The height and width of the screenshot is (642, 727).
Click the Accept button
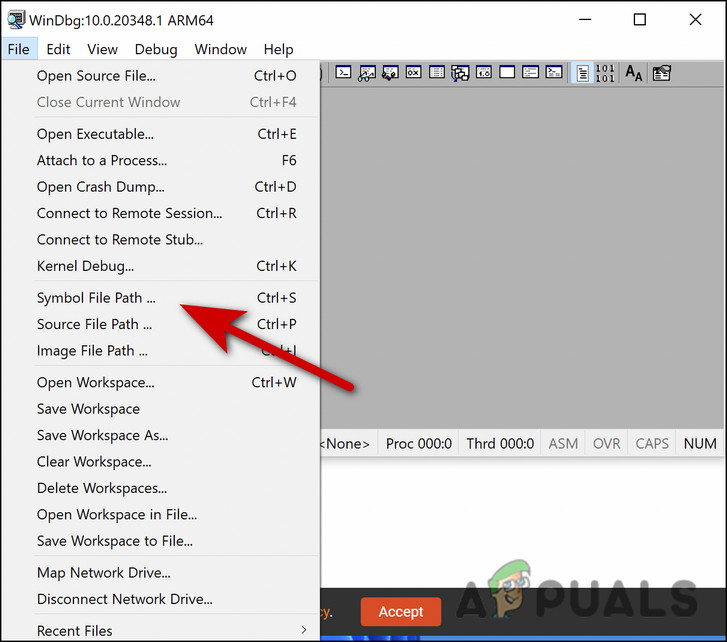coord(401,611)
